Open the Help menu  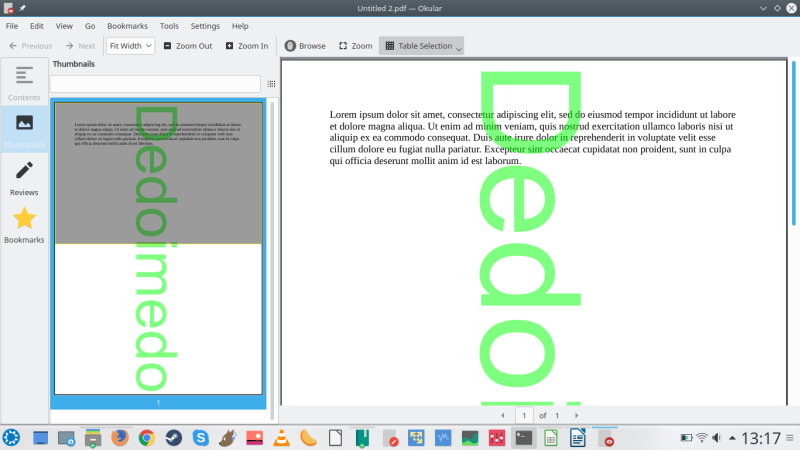click(x=240, y=26)
